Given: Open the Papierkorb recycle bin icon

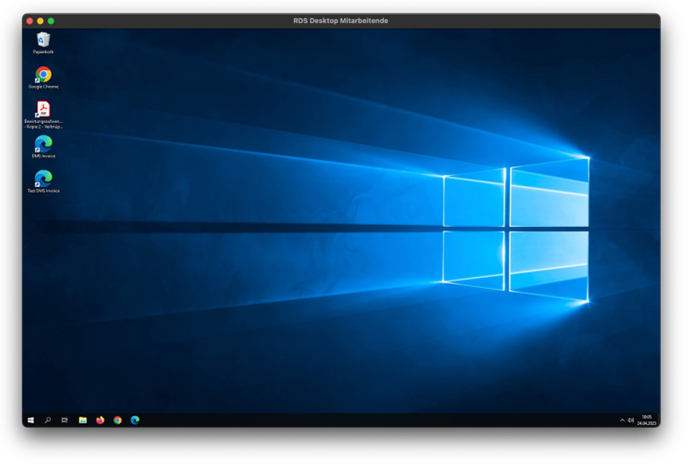Looking at the screenshot, I should [43, 40].
